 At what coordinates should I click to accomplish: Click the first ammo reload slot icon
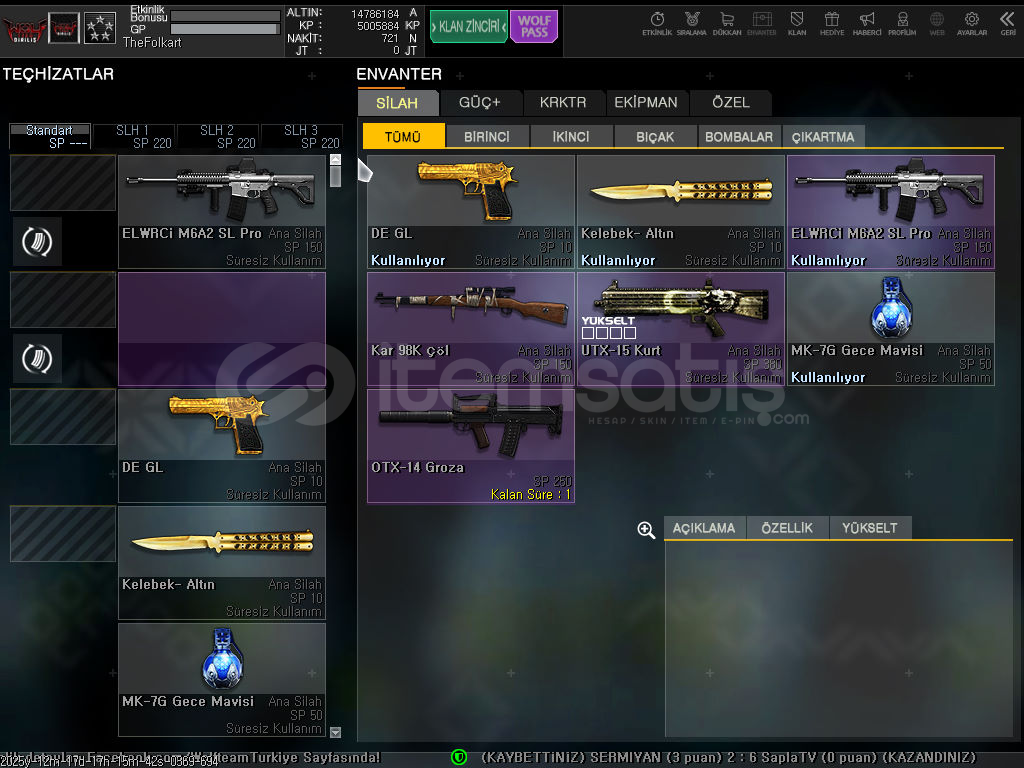coord(37,242)
